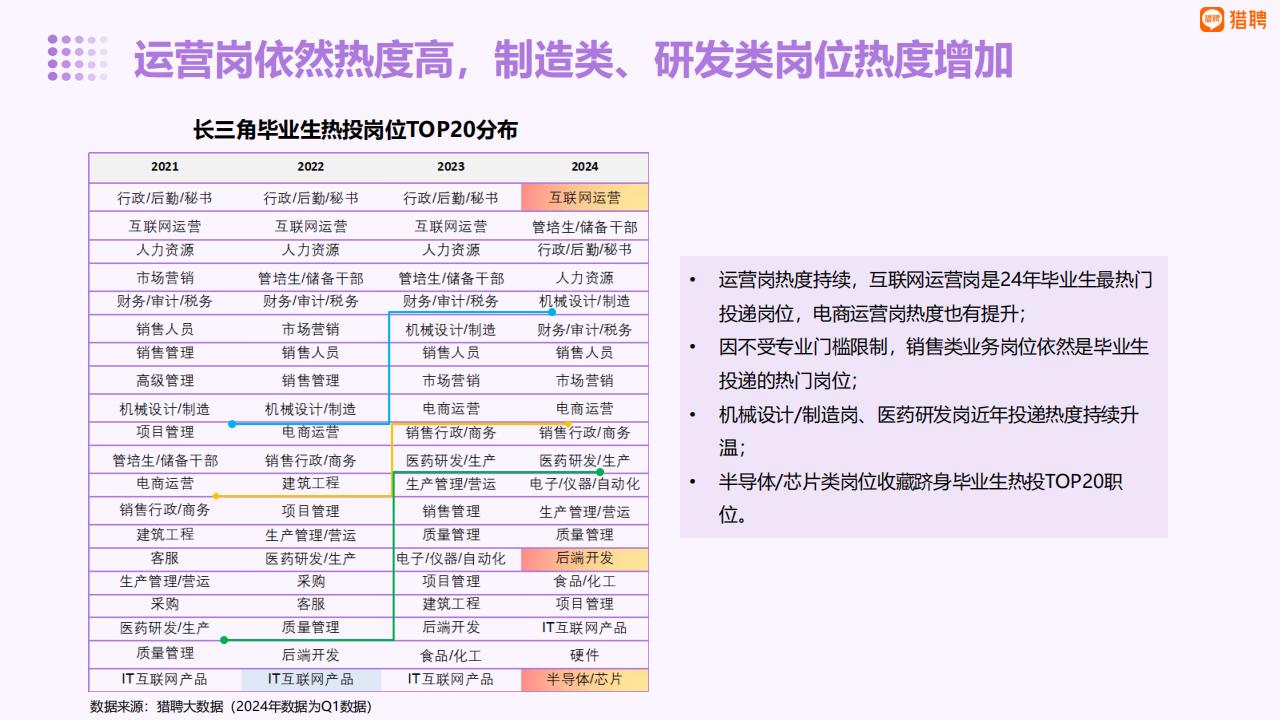Click the 硬件 cell in the table
This screenshot has height=720, width=1280.
pyautogui.click(x=585, y=655)
